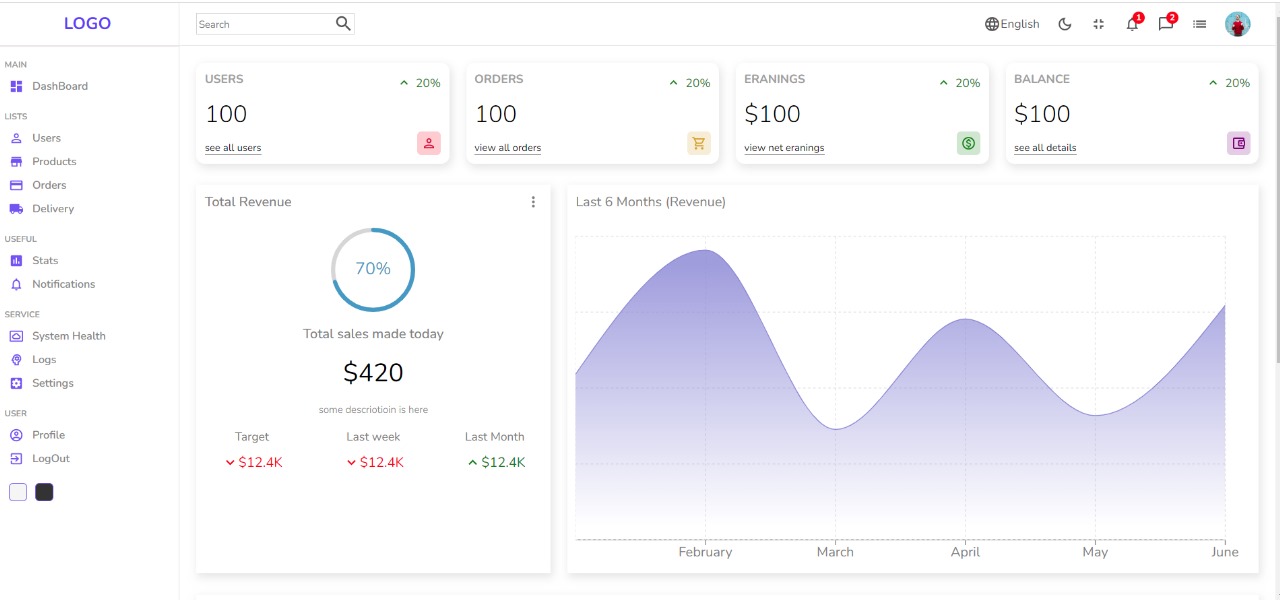Viewport: 1280px width, 600px height.
Task: Click the Products store icon in sidebar
Action: [16, 162]
